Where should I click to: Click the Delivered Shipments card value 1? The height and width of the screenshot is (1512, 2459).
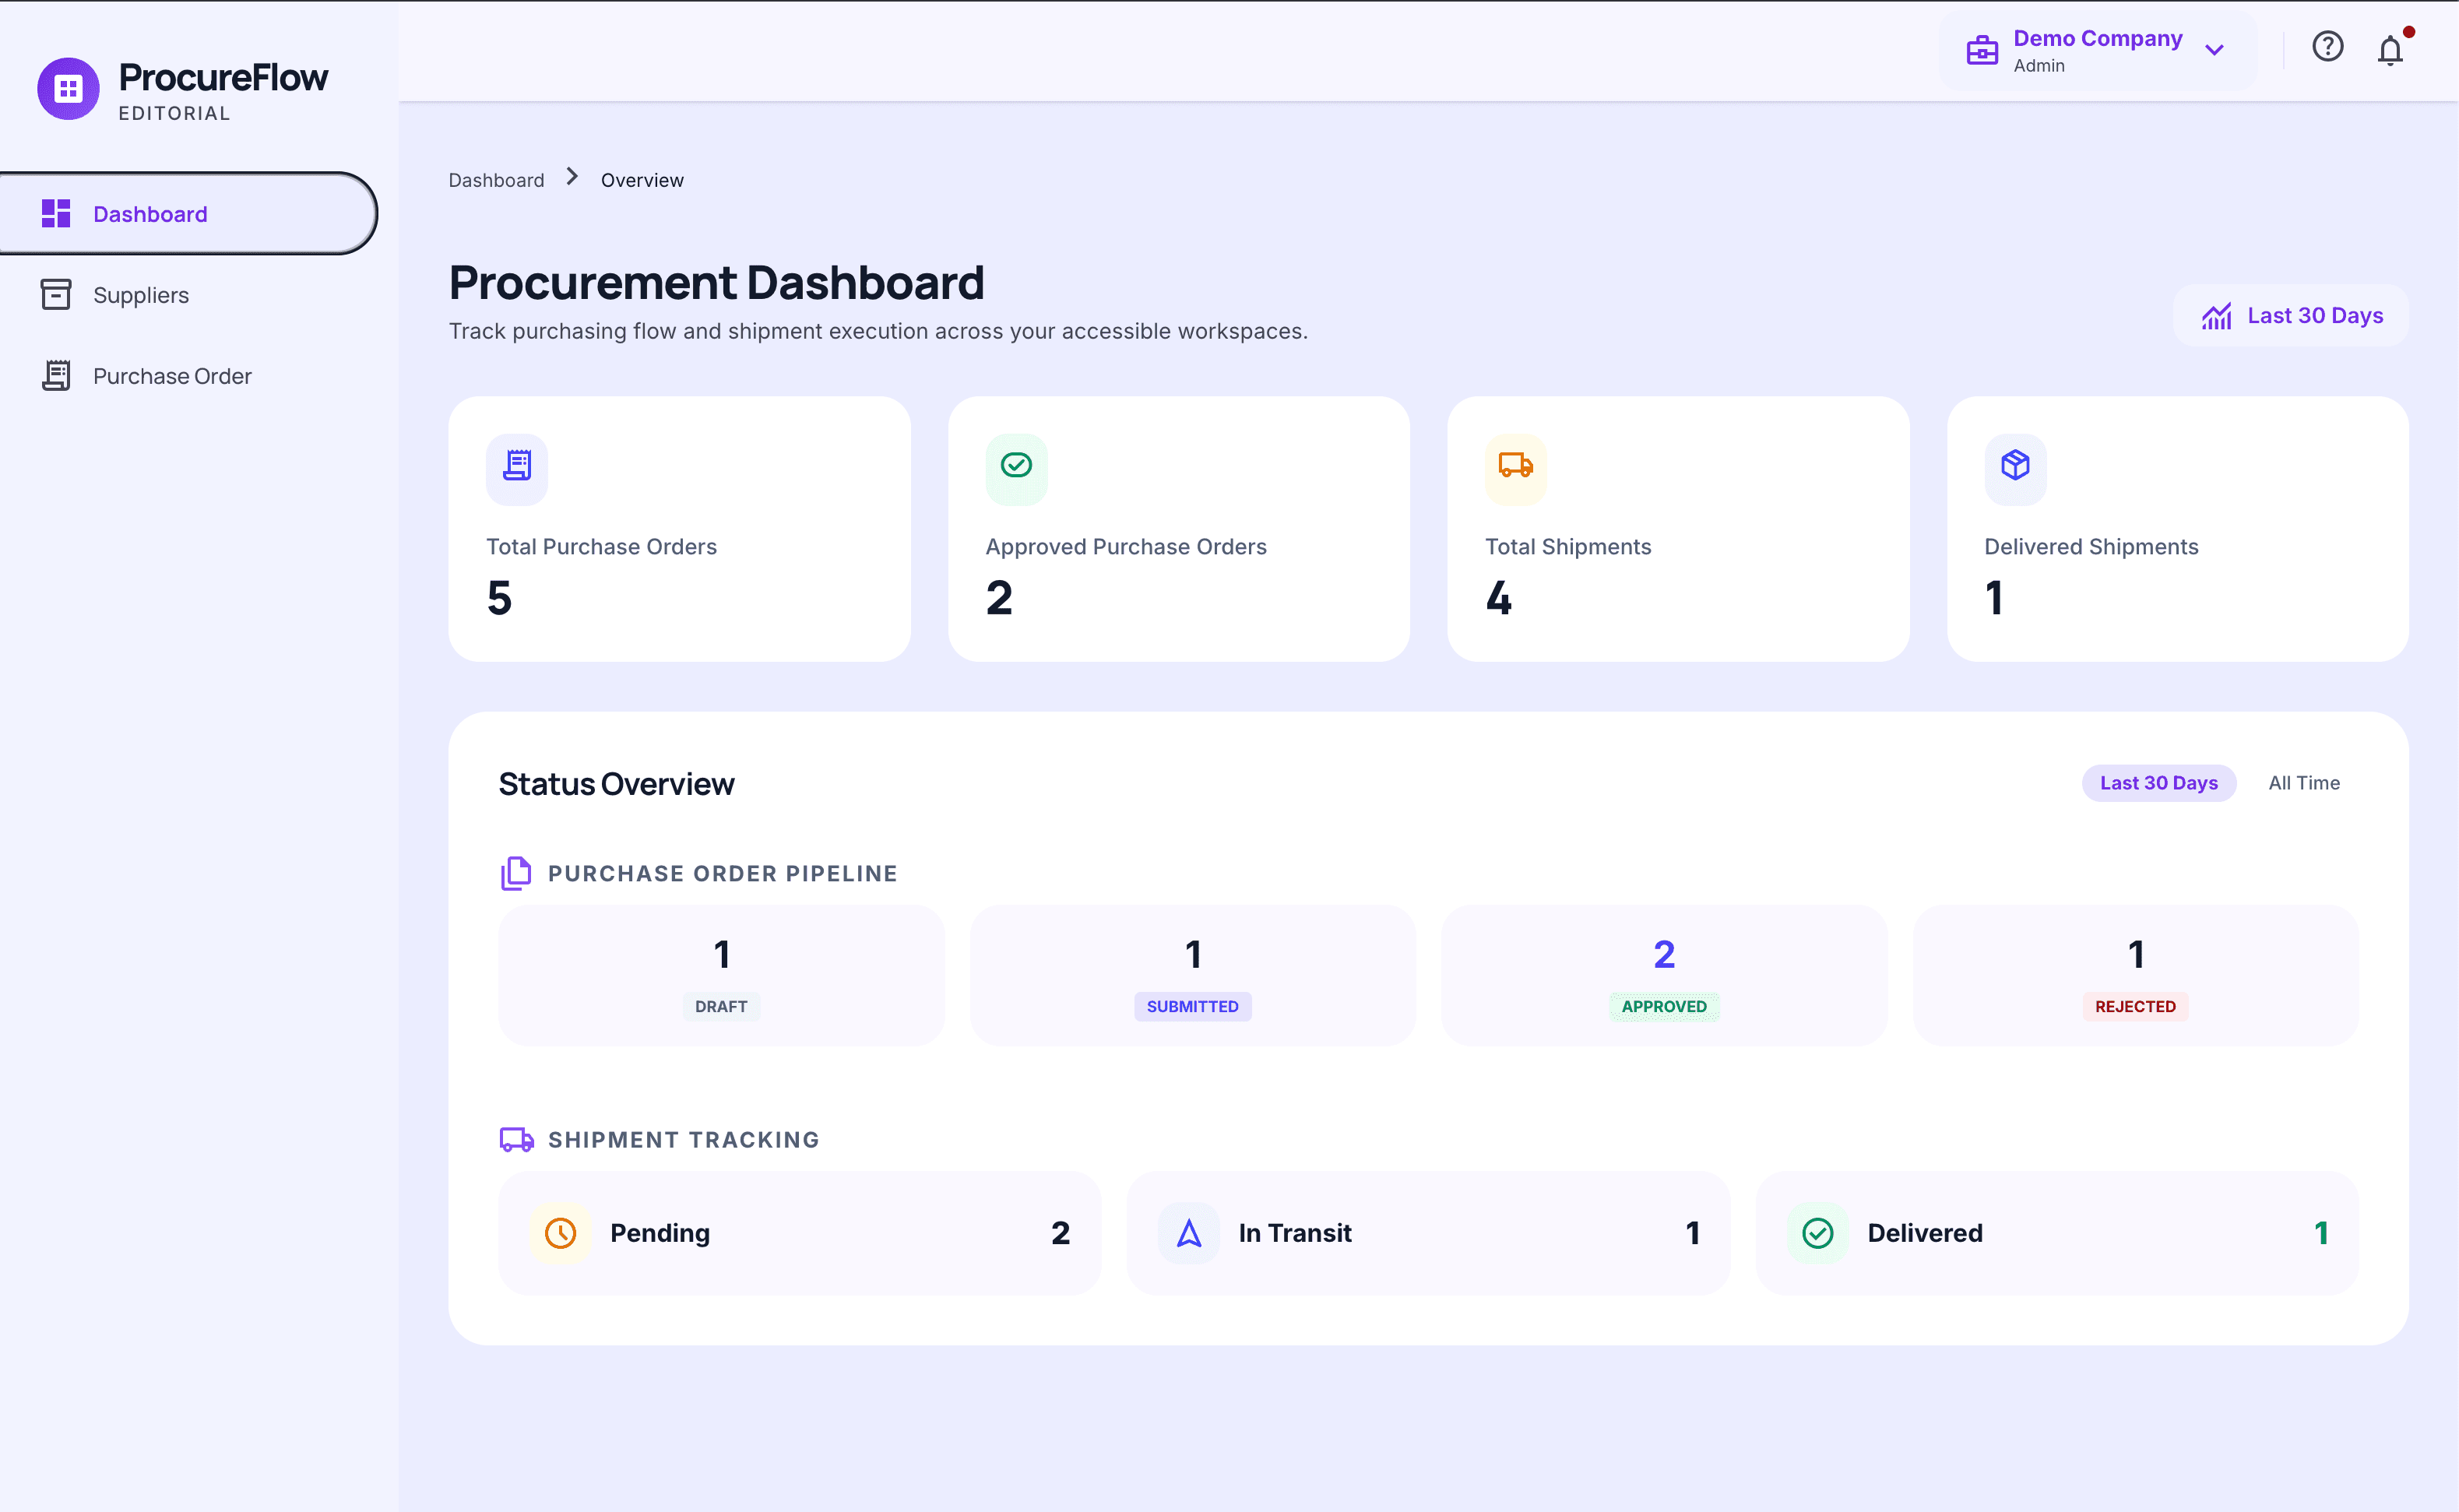click(1994, 598)
